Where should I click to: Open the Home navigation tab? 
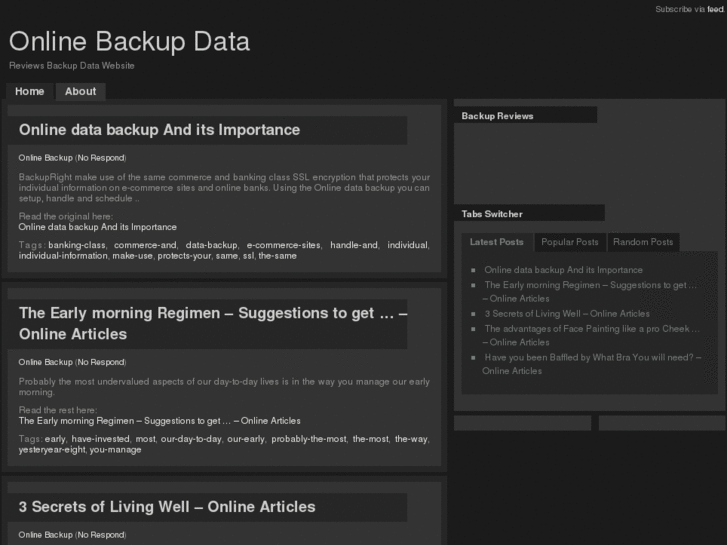tap(30, 91)
